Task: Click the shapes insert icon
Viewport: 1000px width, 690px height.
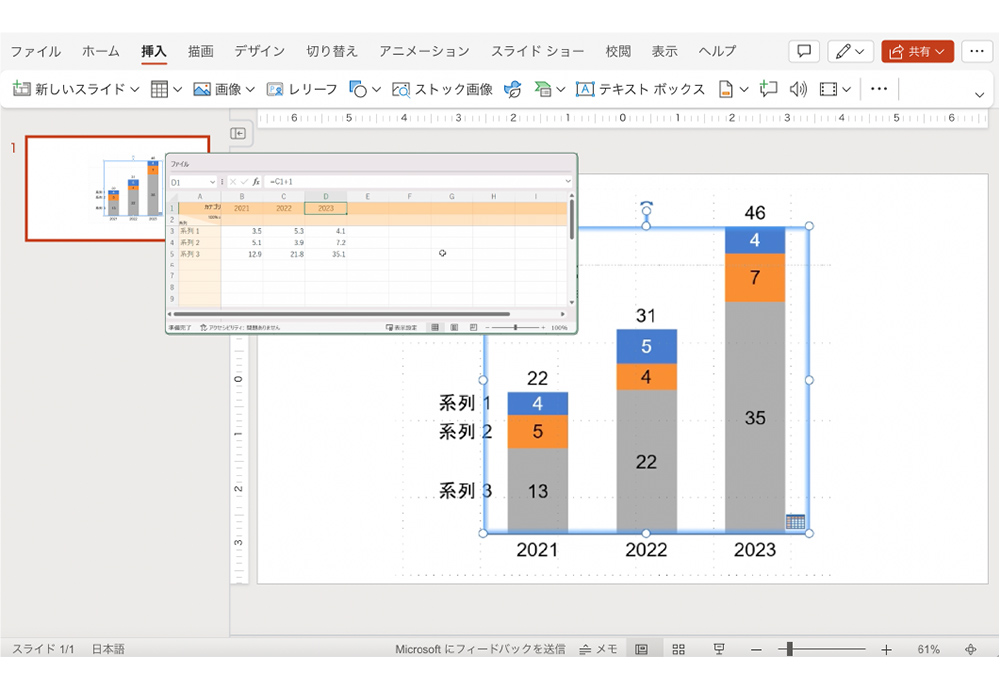Action: (x=358, y=89)
